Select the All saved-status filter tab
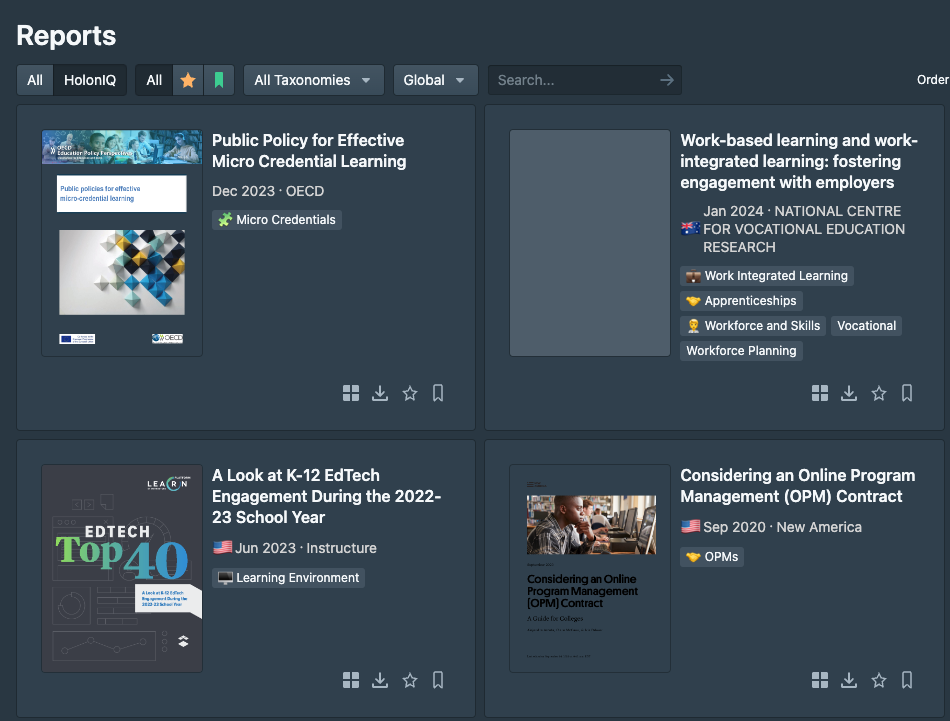This screenshot has height=721, width=950. click(154, 80)
